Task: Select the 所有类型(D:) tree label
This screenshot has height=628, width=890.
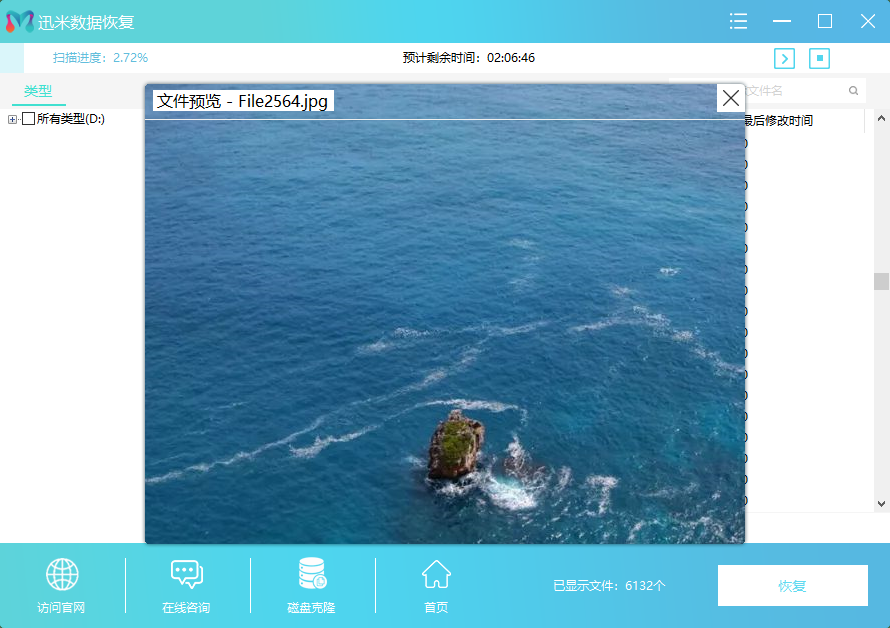Action: click(70, 119)
